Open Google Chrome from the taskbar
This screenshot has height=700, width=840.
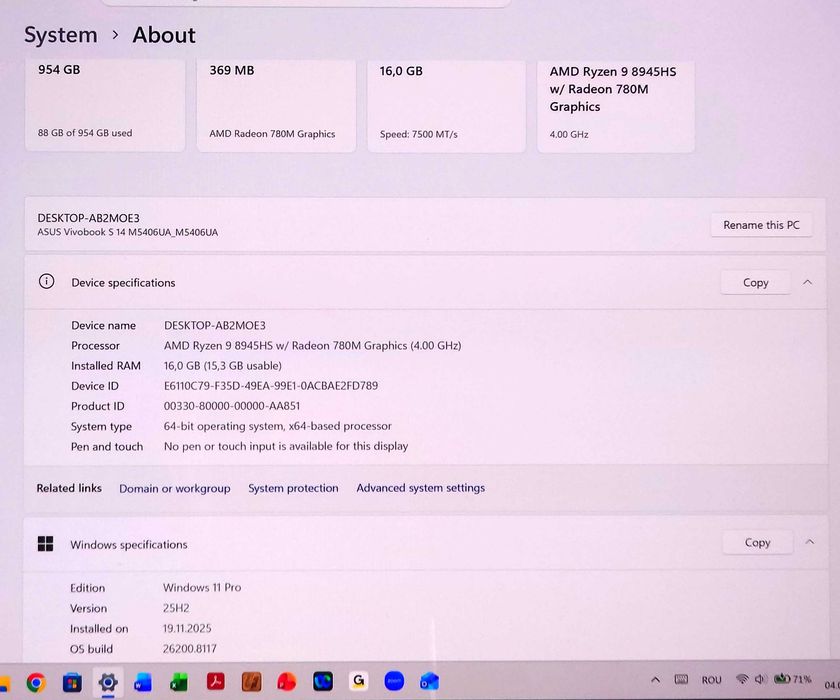point(36,682)
